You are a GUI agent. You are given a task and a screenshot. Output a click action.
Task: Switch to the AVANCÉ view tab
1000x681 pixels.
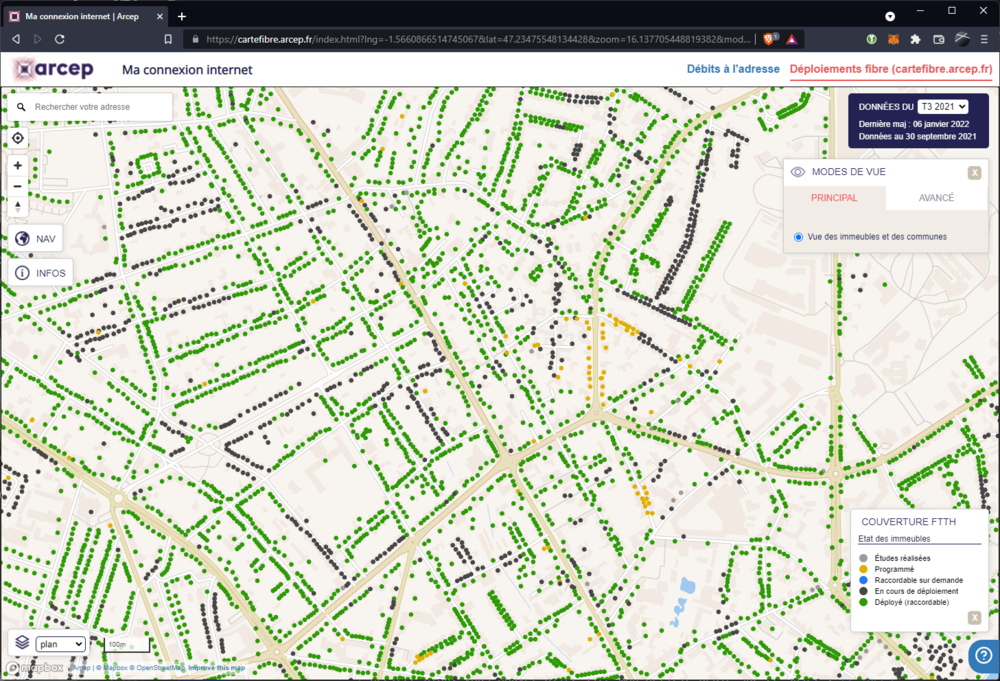(936, 198)
